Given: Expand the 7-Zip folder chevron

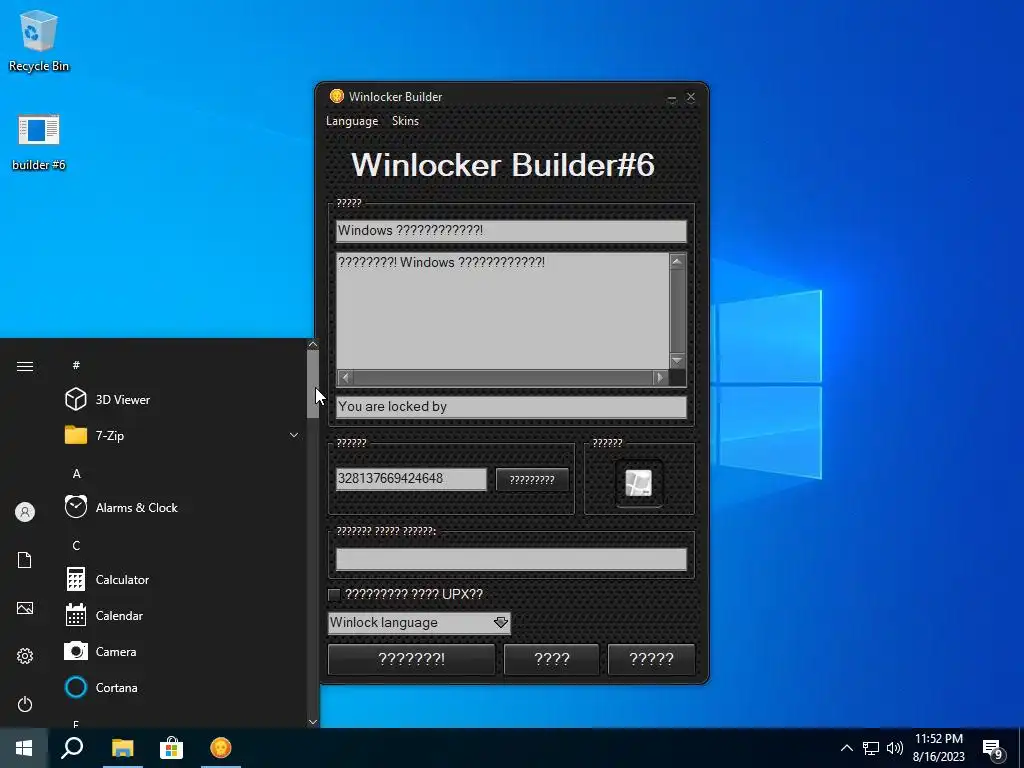Looking at the screenshot, I should click(x=294, y=435).
